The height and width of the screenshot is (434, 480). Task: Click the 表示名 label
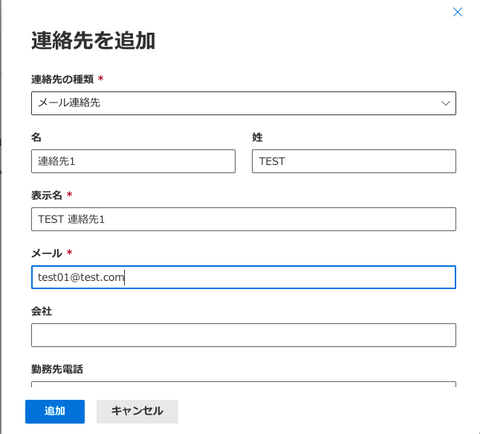(x=47, y=195)
